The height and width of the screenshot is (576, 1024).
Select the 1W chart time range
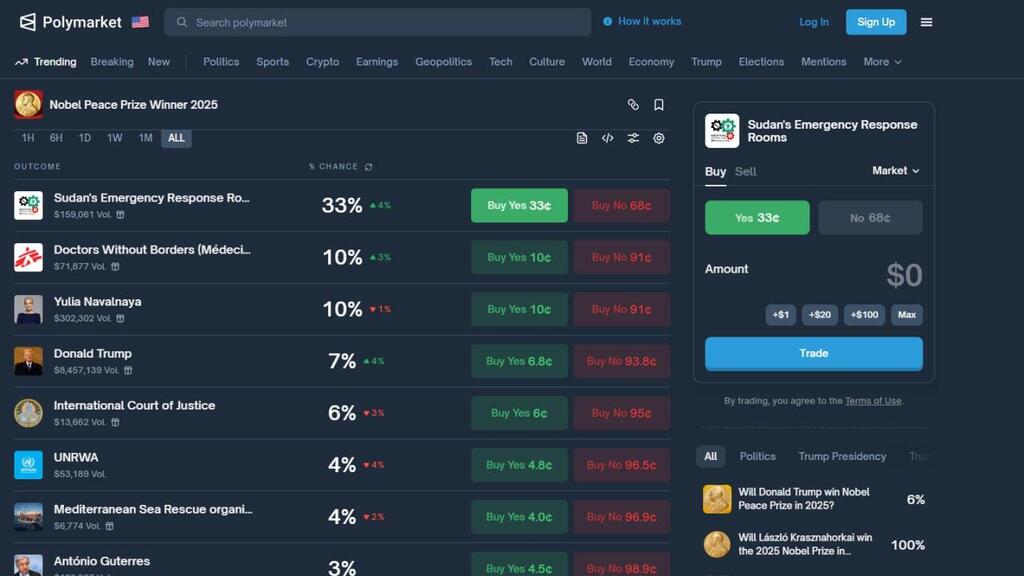[115, 138]
